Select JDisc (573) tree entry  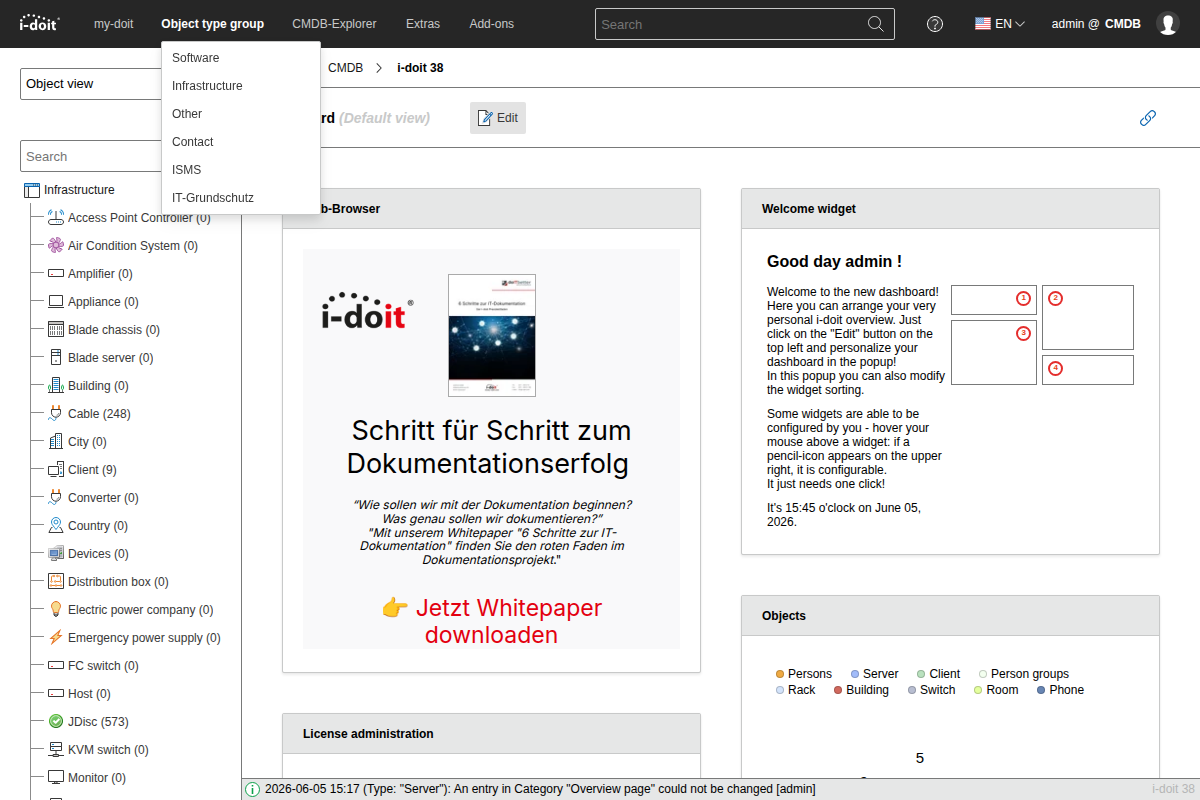[98, 722]
